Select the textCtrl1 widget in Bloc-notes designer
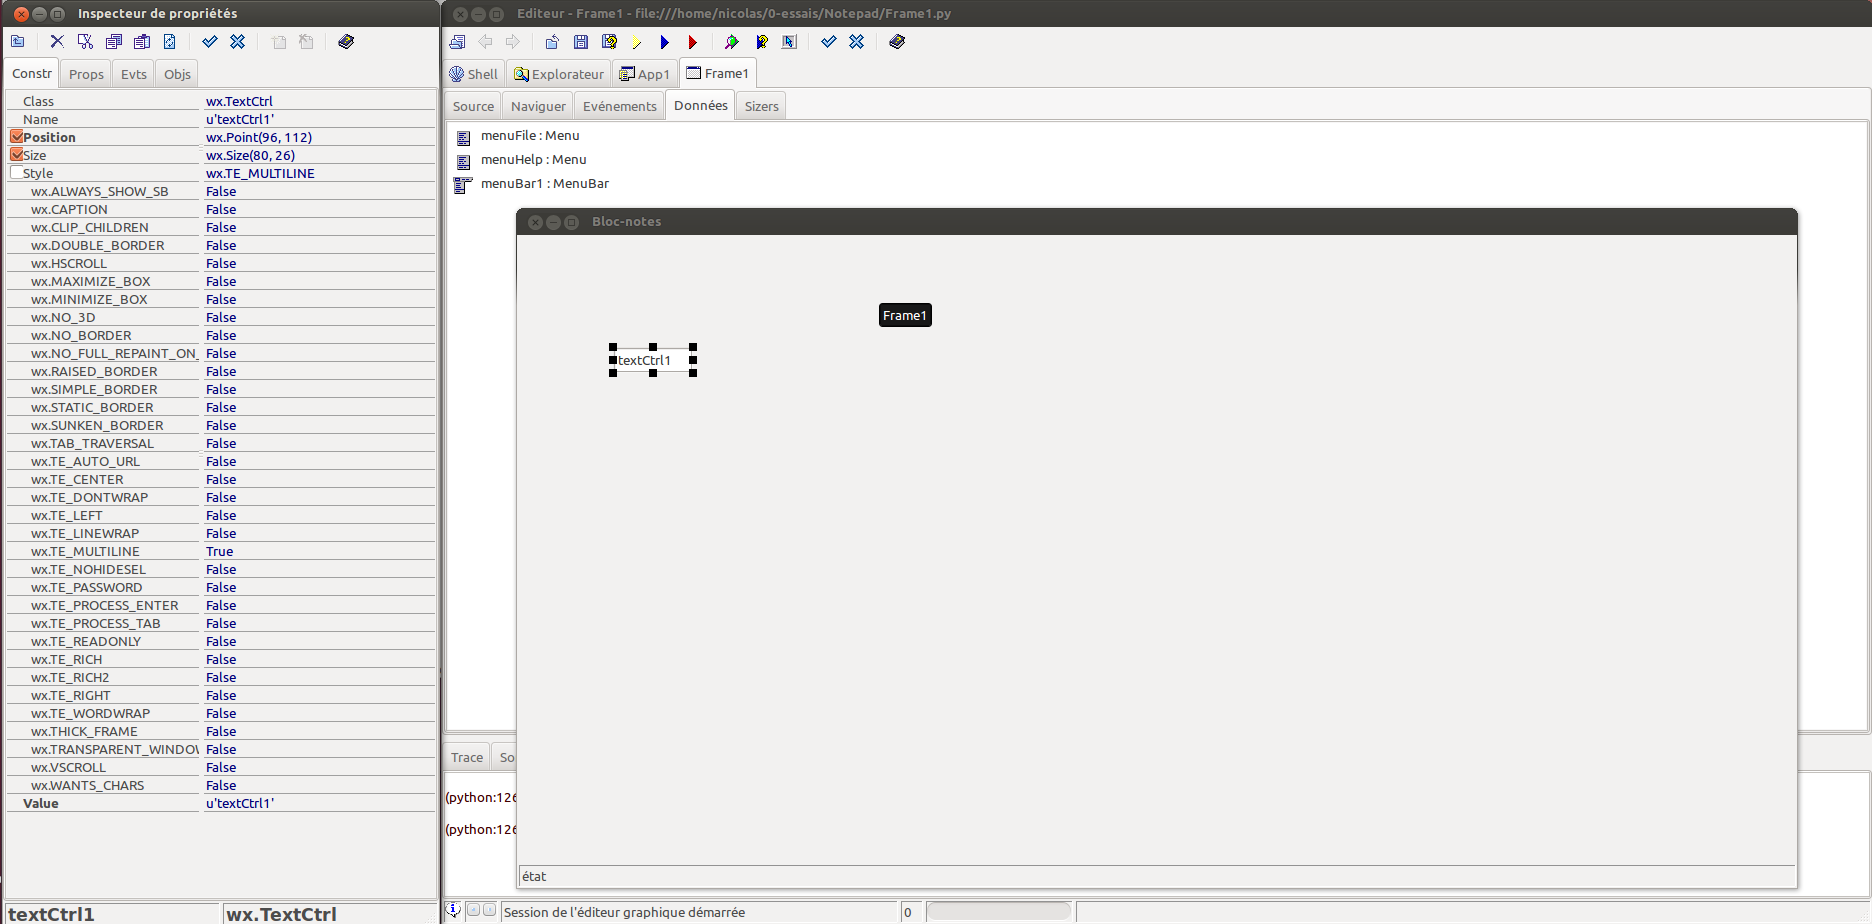 tap(652, 361)
